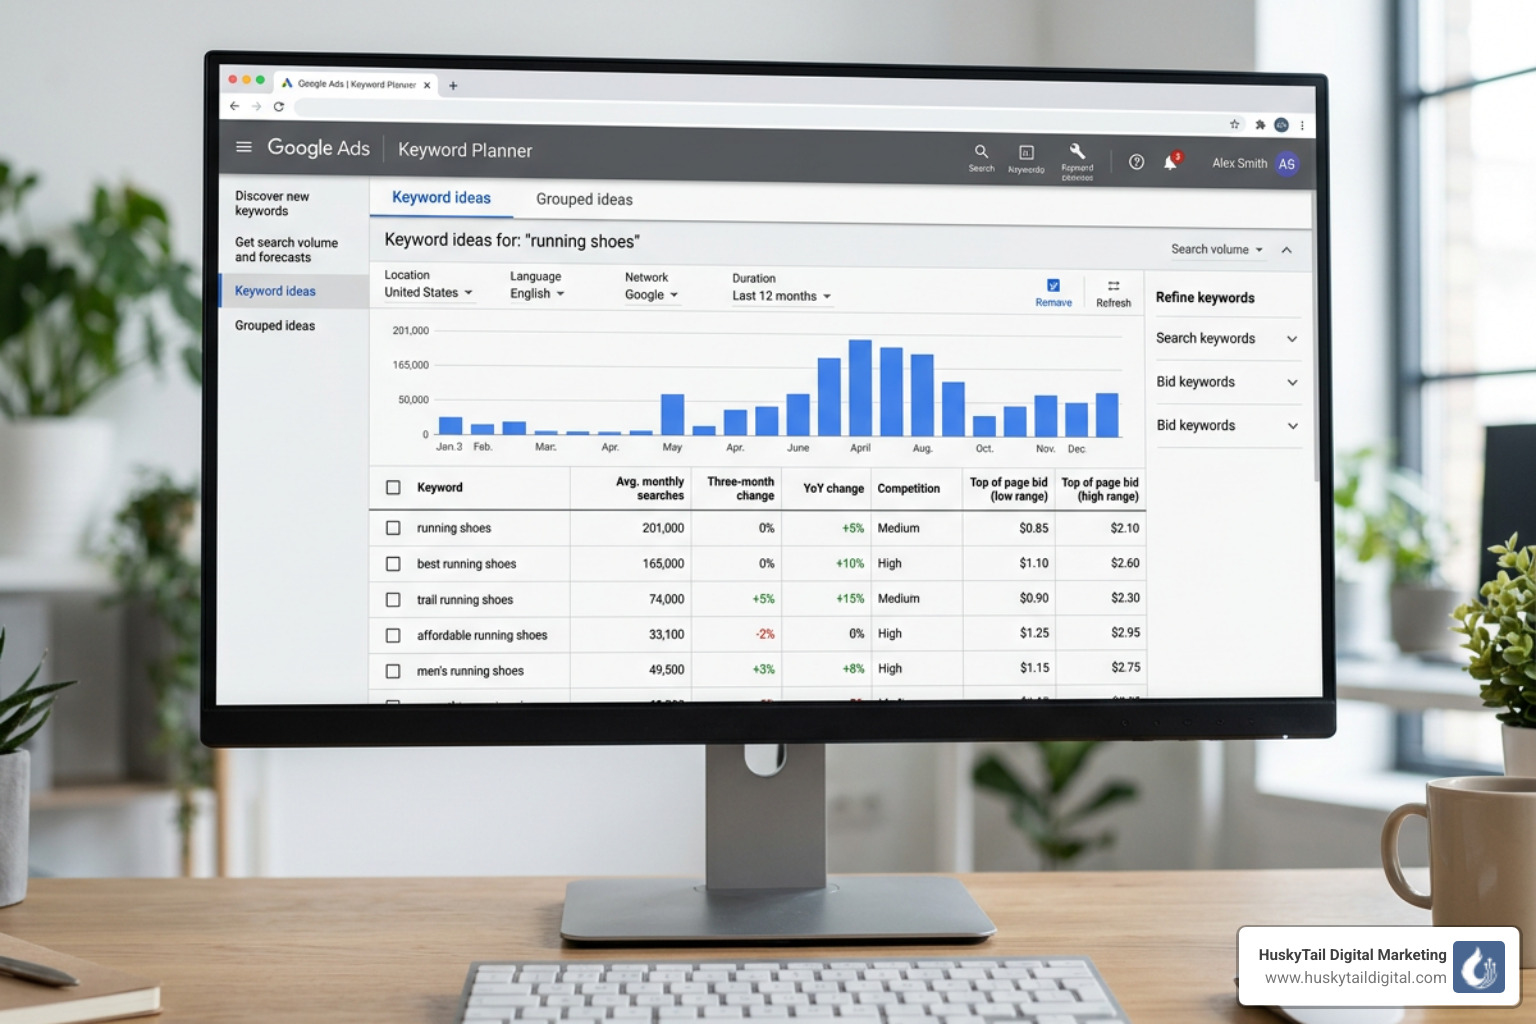This screenshot has height=1024, width=1536.
Task: Collapse the chart with the up chevron
Action: 1287,250
